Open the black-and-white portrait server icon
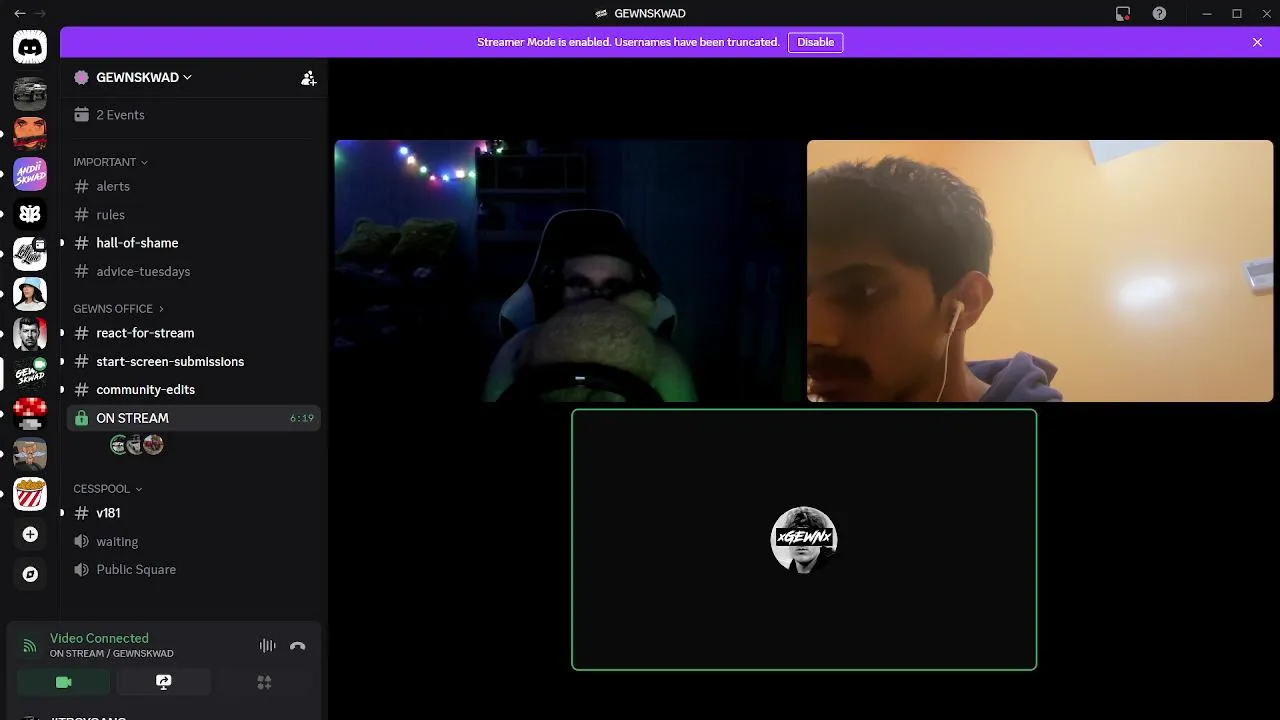Image resolution: width=1280 pixels, height=720 pixels. [x=30, y=334]
